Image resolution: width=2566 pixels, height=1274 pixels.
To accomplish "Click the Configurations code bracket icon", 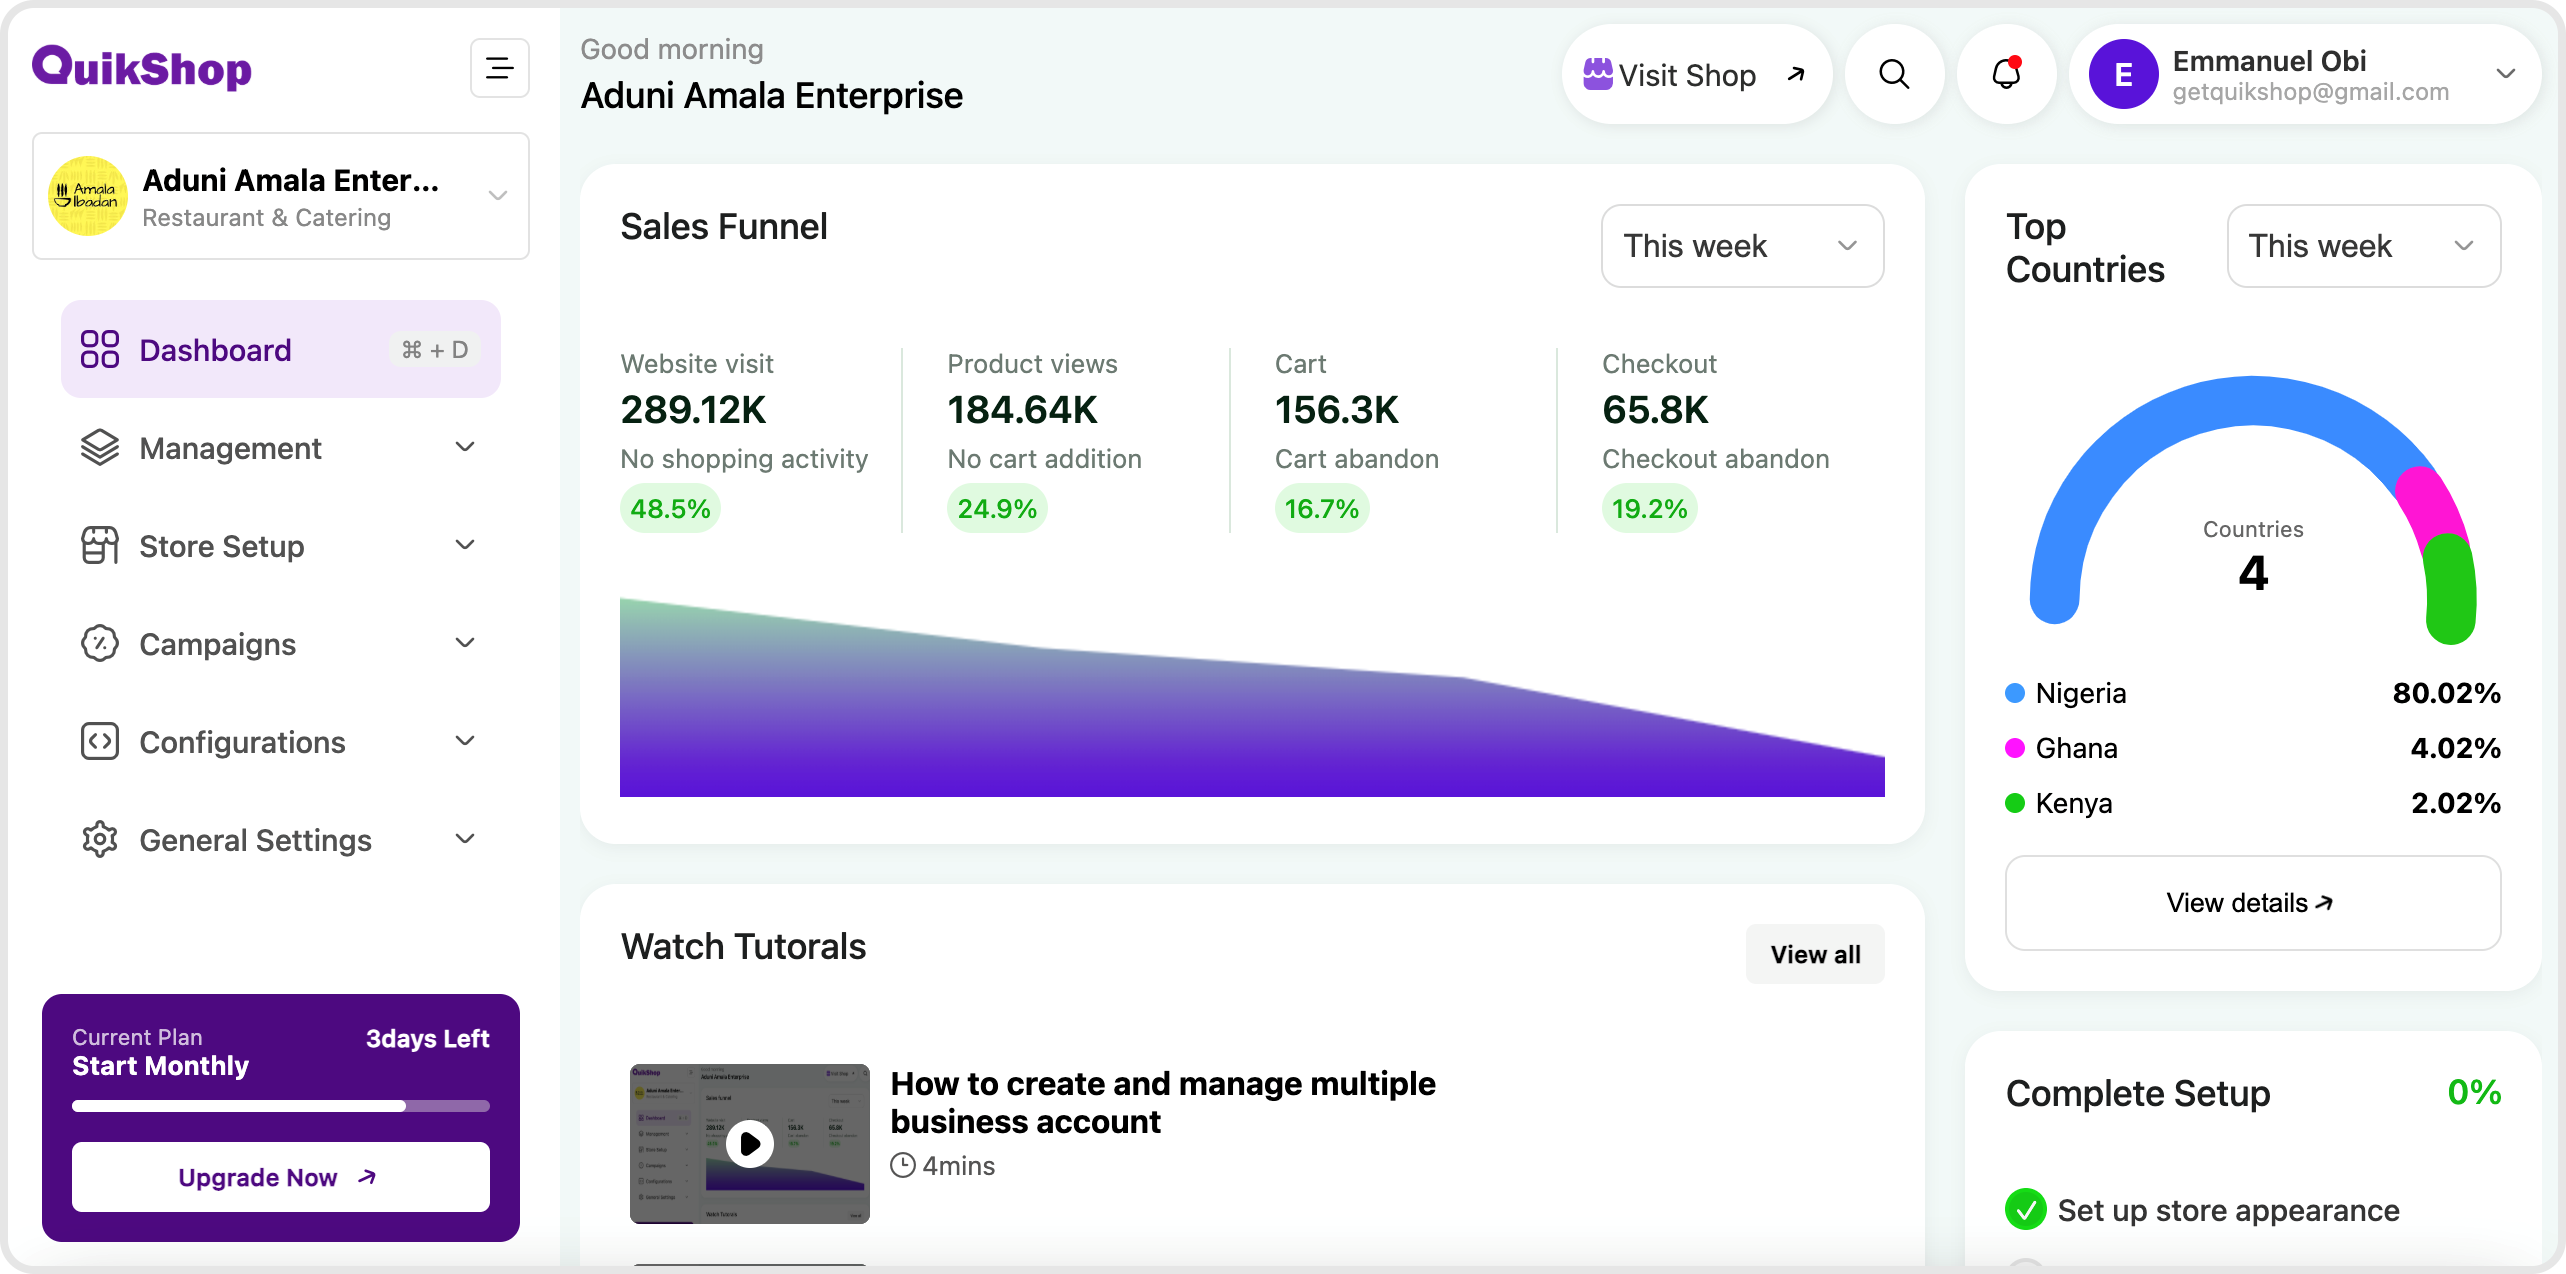I will point(100,742).
